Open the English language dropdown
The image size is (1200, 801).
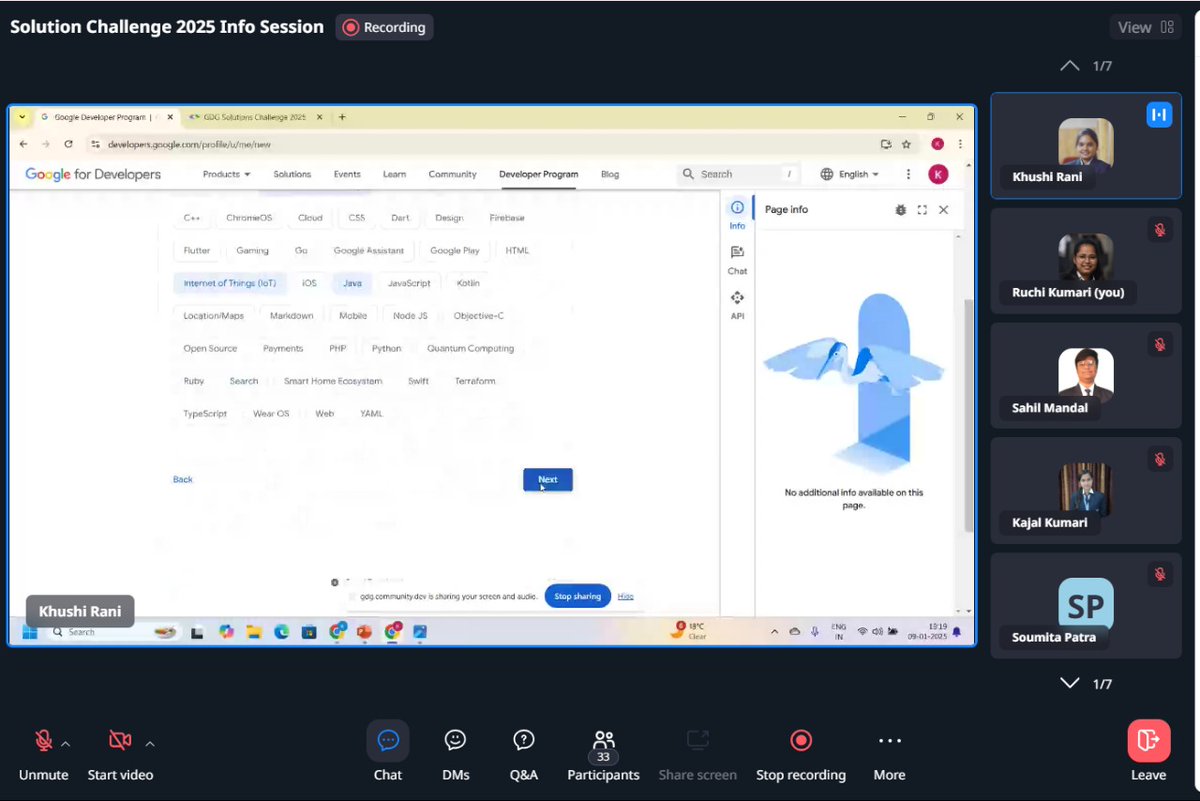[849, 174]
